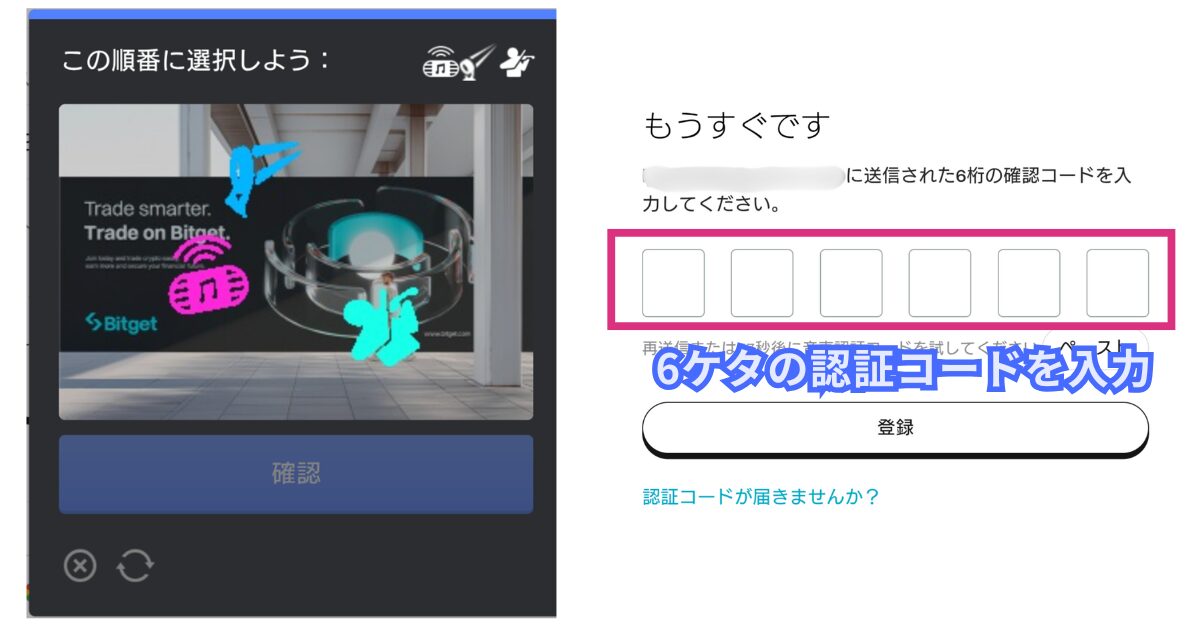Focus the second verification code box
The height and width of the screenshot is (630, 1200).
tap(762, 283)
